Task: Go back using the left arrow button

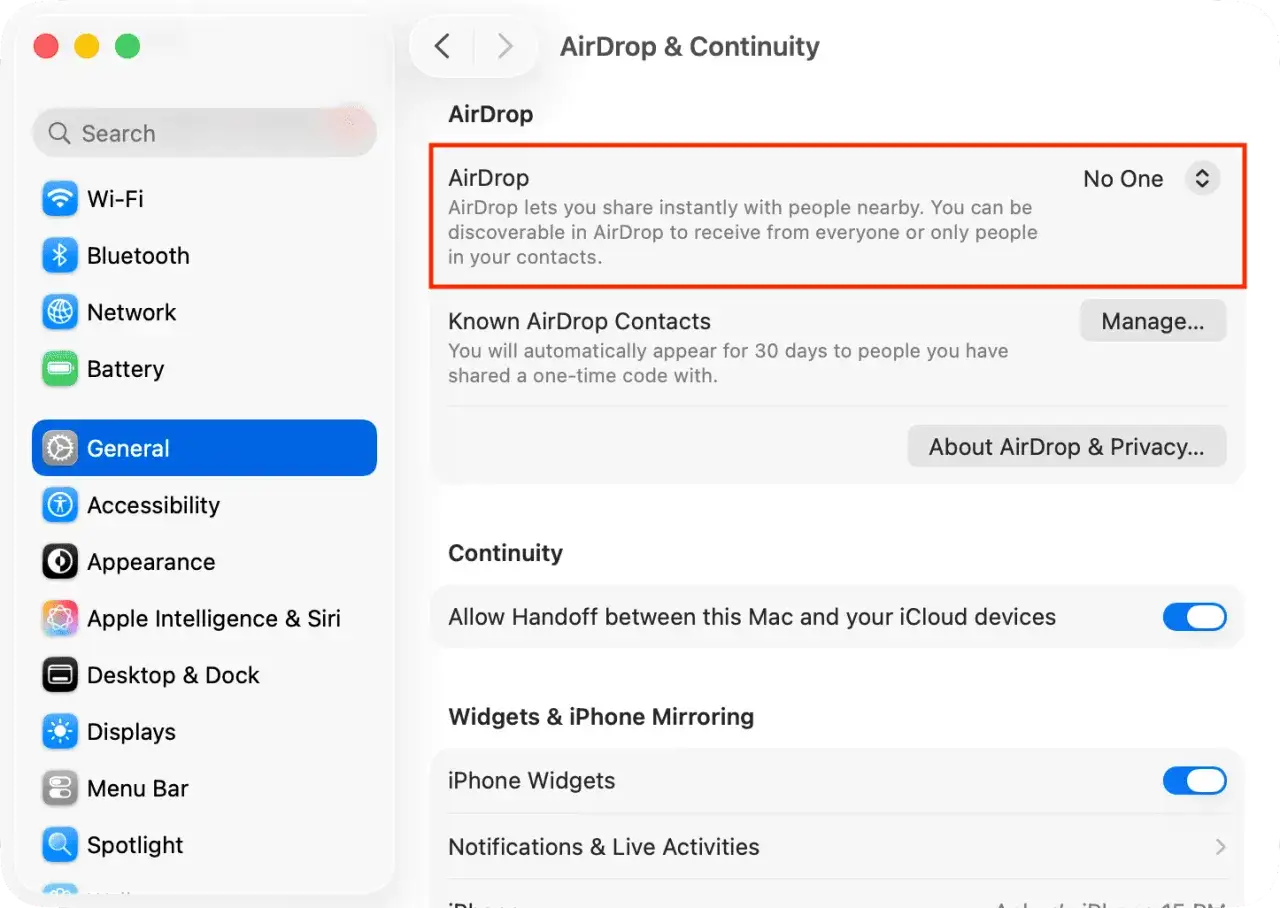Action: [x=443, y=46]
